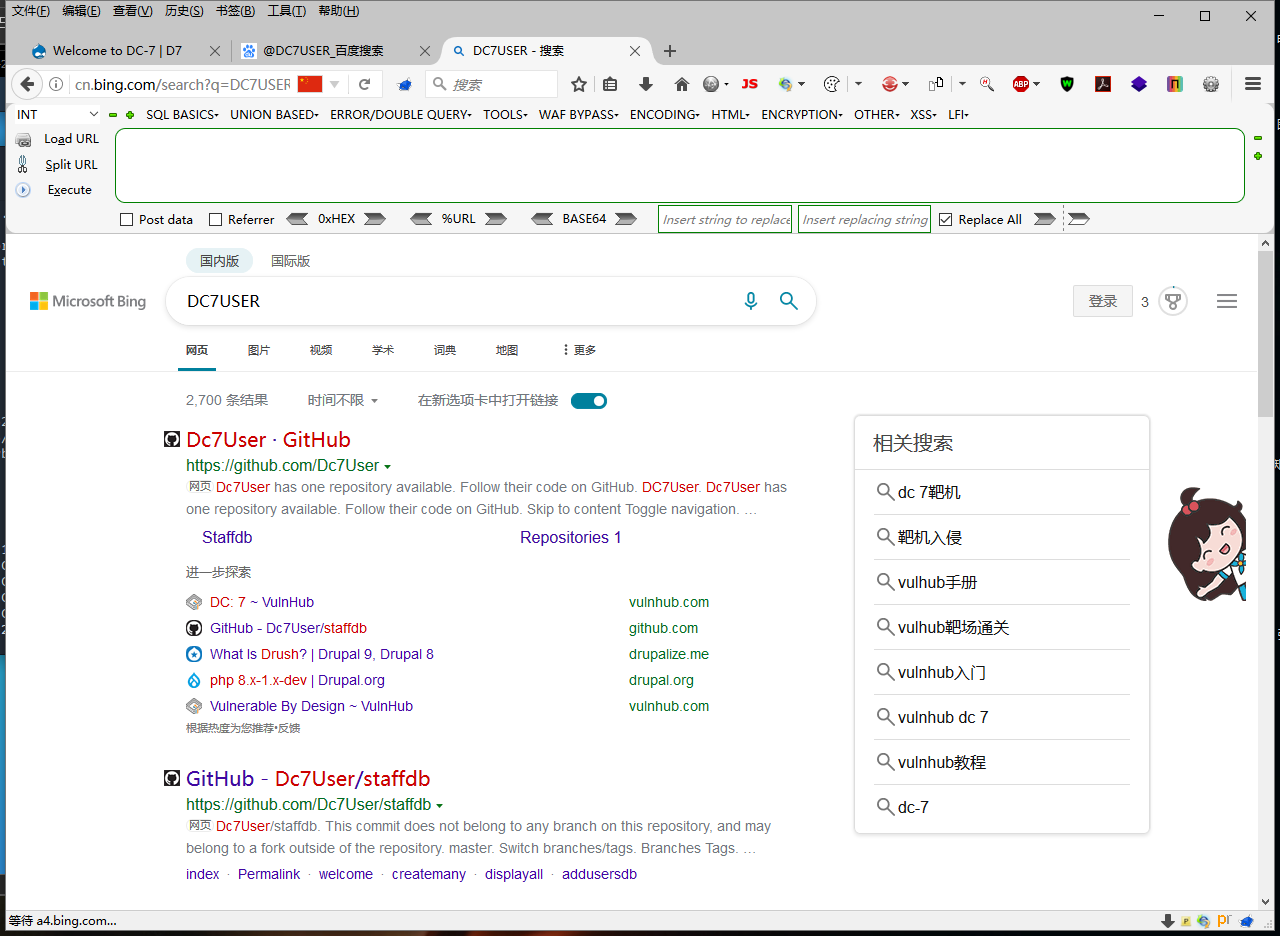The image size is (1280, 936).
Task: Expand the SQL BASICS menu
Action: coord(182,115)
